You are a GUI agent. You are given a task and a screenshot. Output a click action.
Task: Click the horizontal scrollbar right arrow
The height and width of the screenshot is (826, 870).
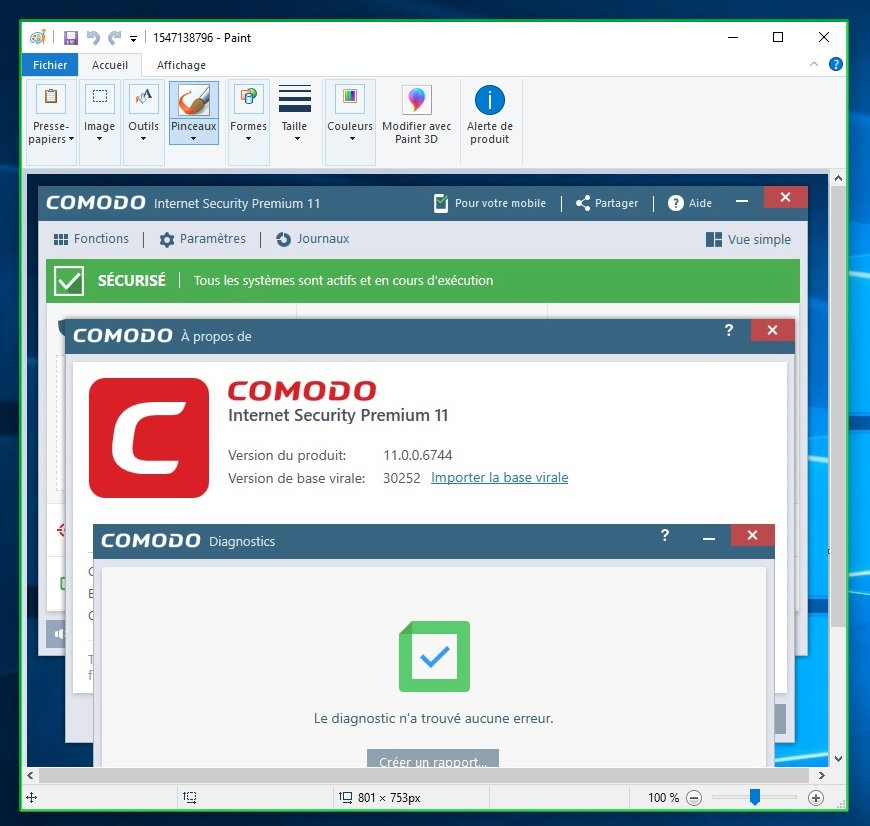822,775
